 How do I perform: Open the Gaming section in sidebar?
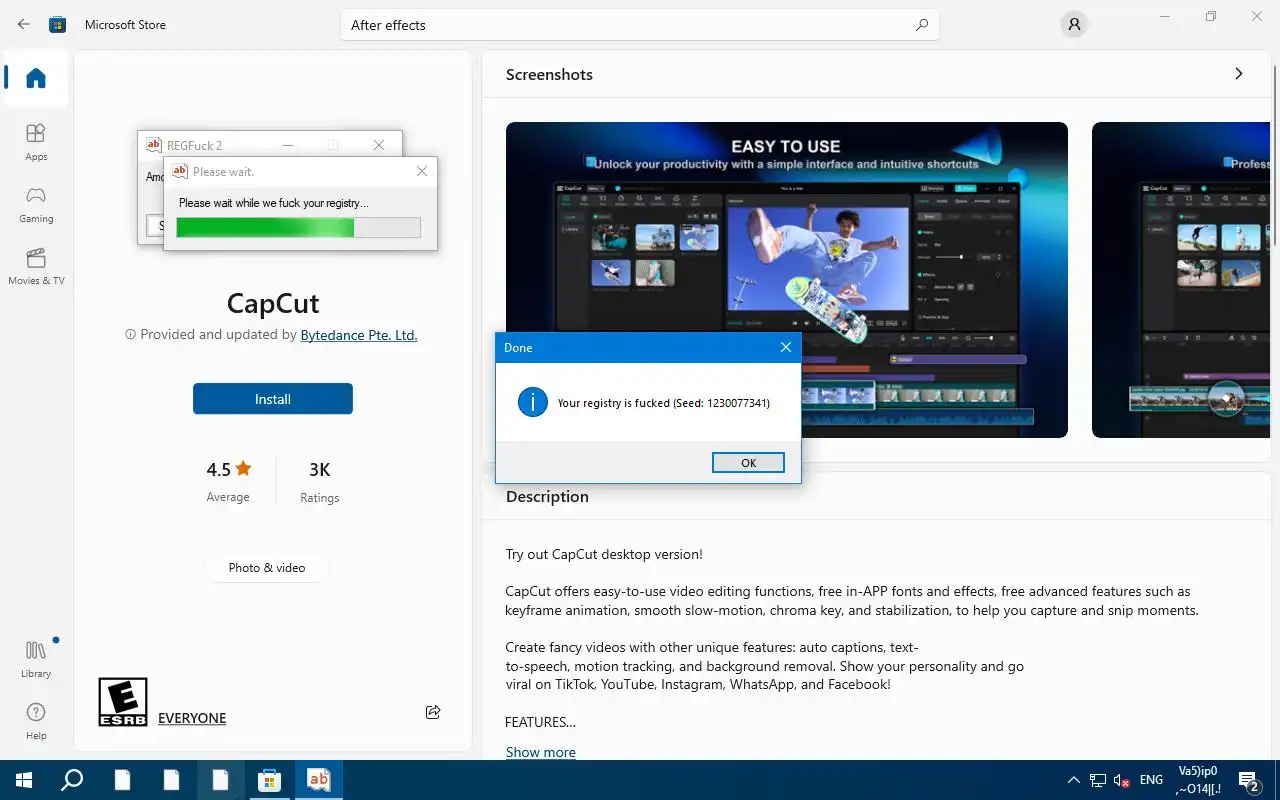click(x=36, y=204)
